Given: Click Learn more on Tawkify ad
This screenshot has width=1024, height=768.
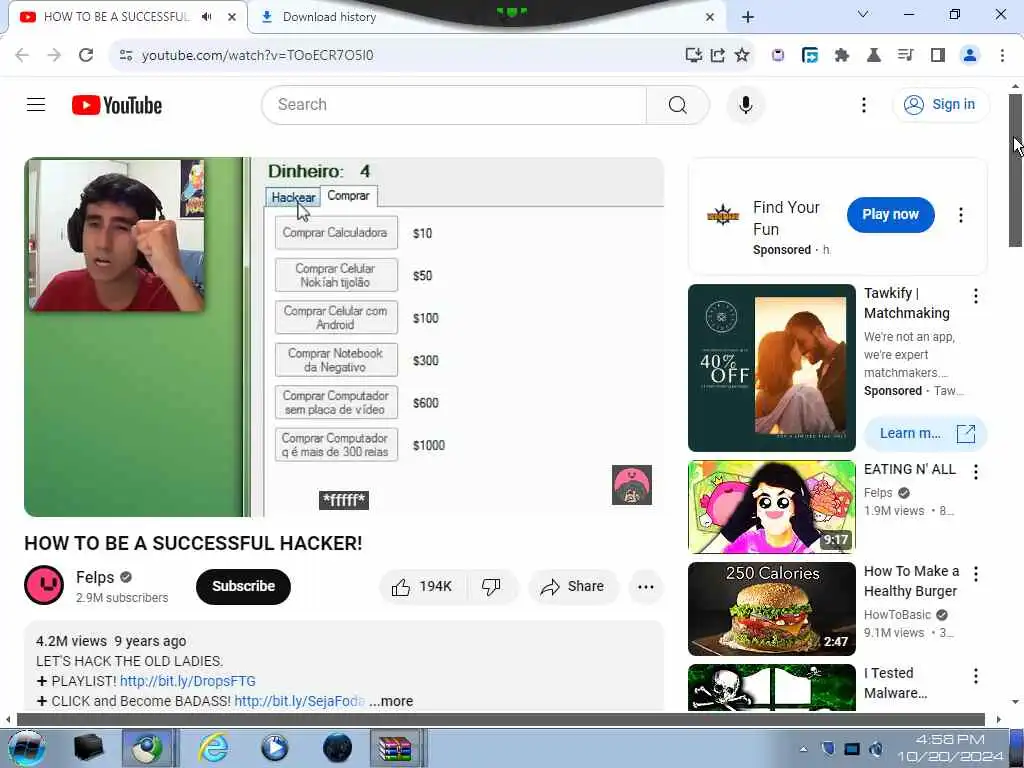Looking at the screenshot, I should (925, 433).
